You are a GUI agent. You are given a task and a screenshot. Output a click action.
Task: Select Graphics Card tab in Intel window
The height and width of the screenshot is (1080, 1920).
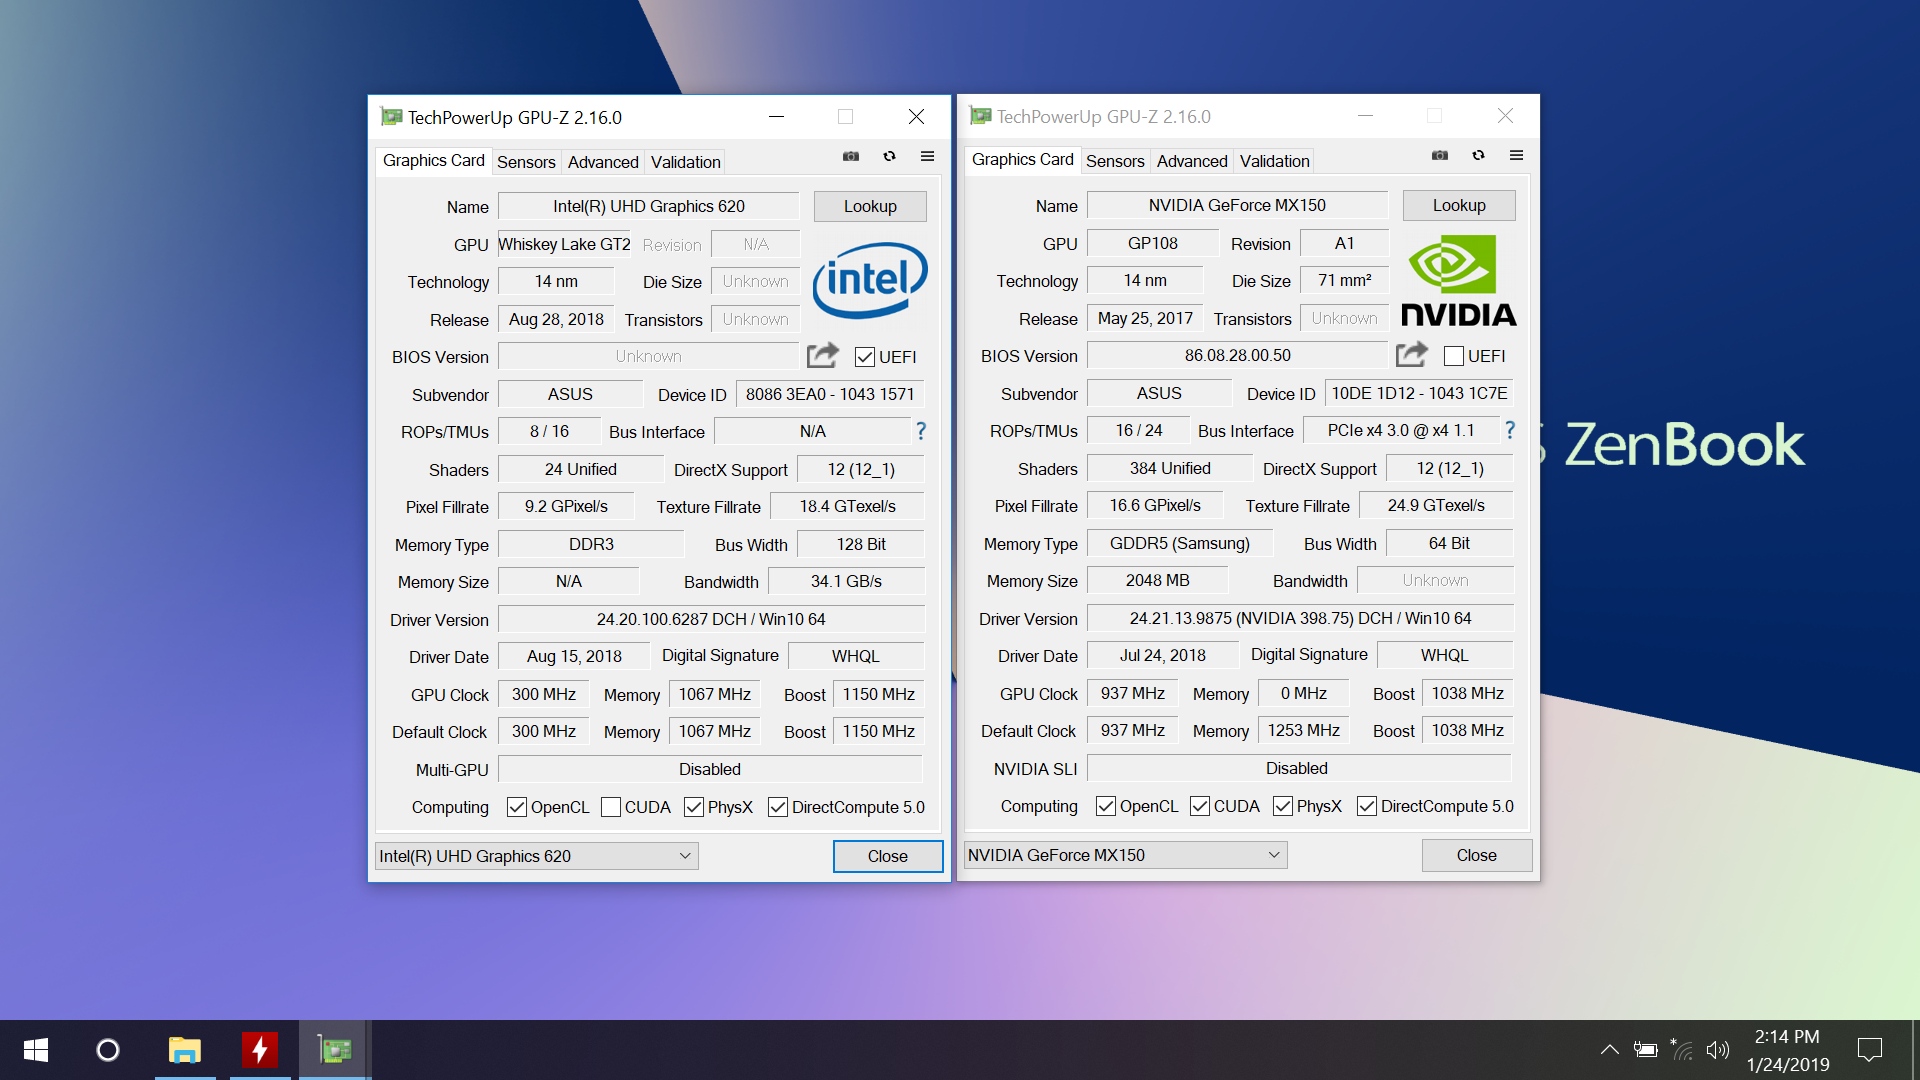click(x=433, y=161)
